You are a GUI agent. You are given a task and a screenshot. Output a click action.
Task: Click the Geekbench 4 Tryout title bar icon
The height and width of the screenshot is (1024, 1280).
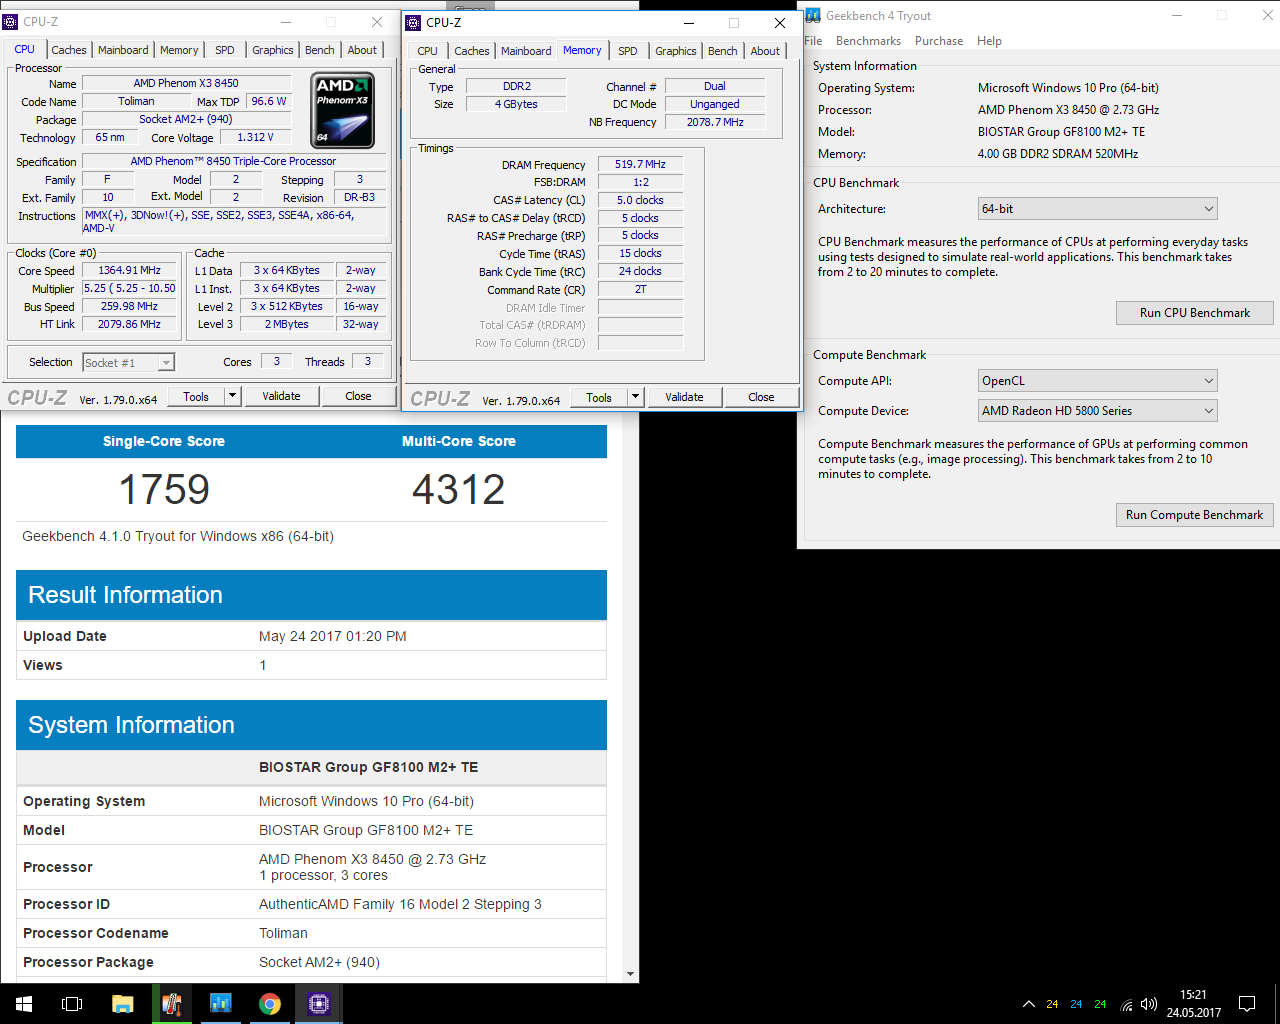pos(813,15)
